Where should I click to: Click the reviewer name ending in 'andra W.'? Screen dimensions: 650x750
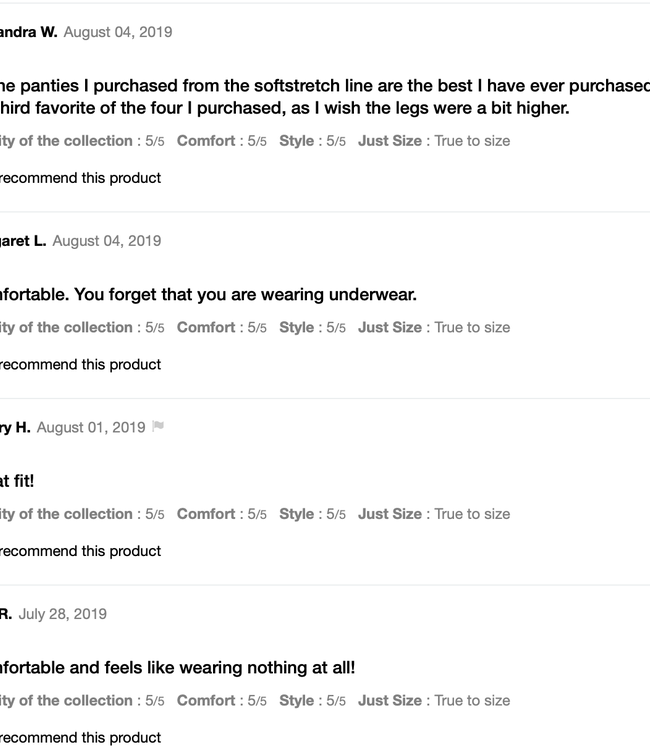click(28, 32)
